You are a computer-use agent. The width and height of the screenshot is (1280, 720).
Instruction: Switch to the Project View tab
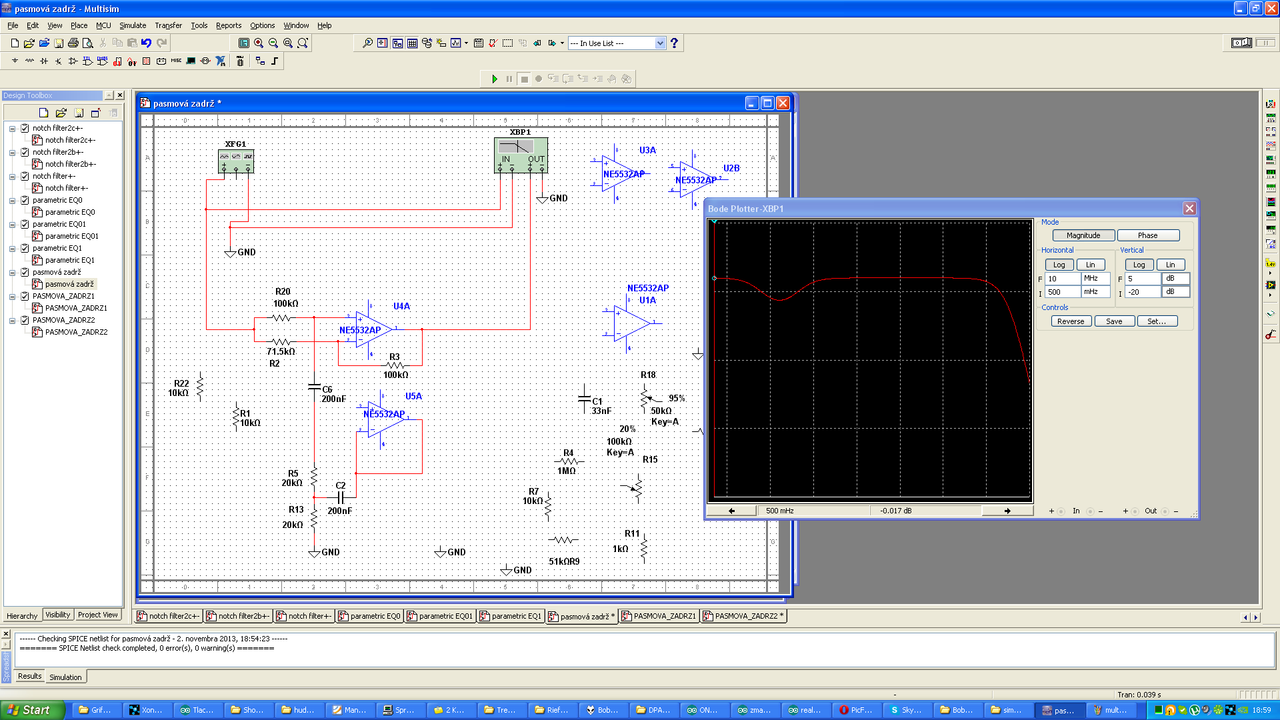click(x=98, y=615)
